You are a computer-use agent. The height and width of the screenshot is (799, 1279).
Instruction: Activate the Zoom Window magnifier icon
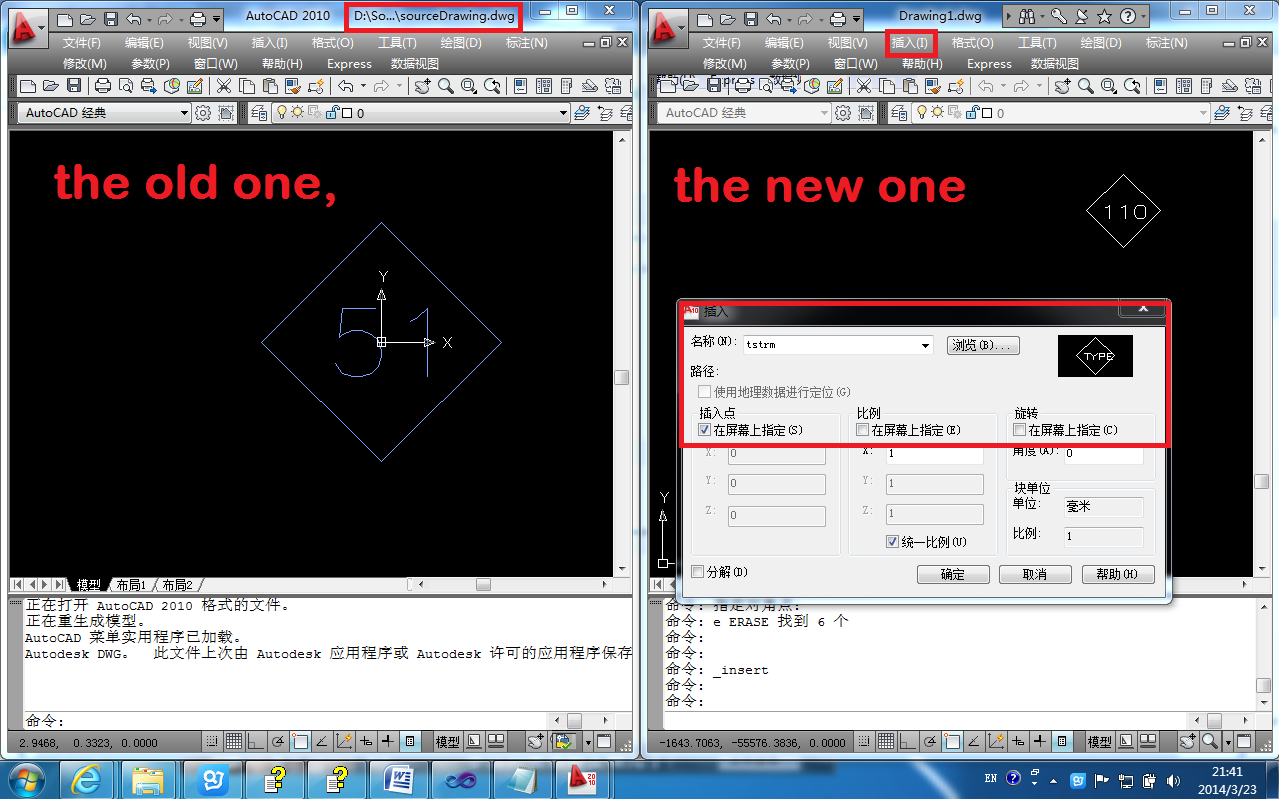(x=468, y=86)
